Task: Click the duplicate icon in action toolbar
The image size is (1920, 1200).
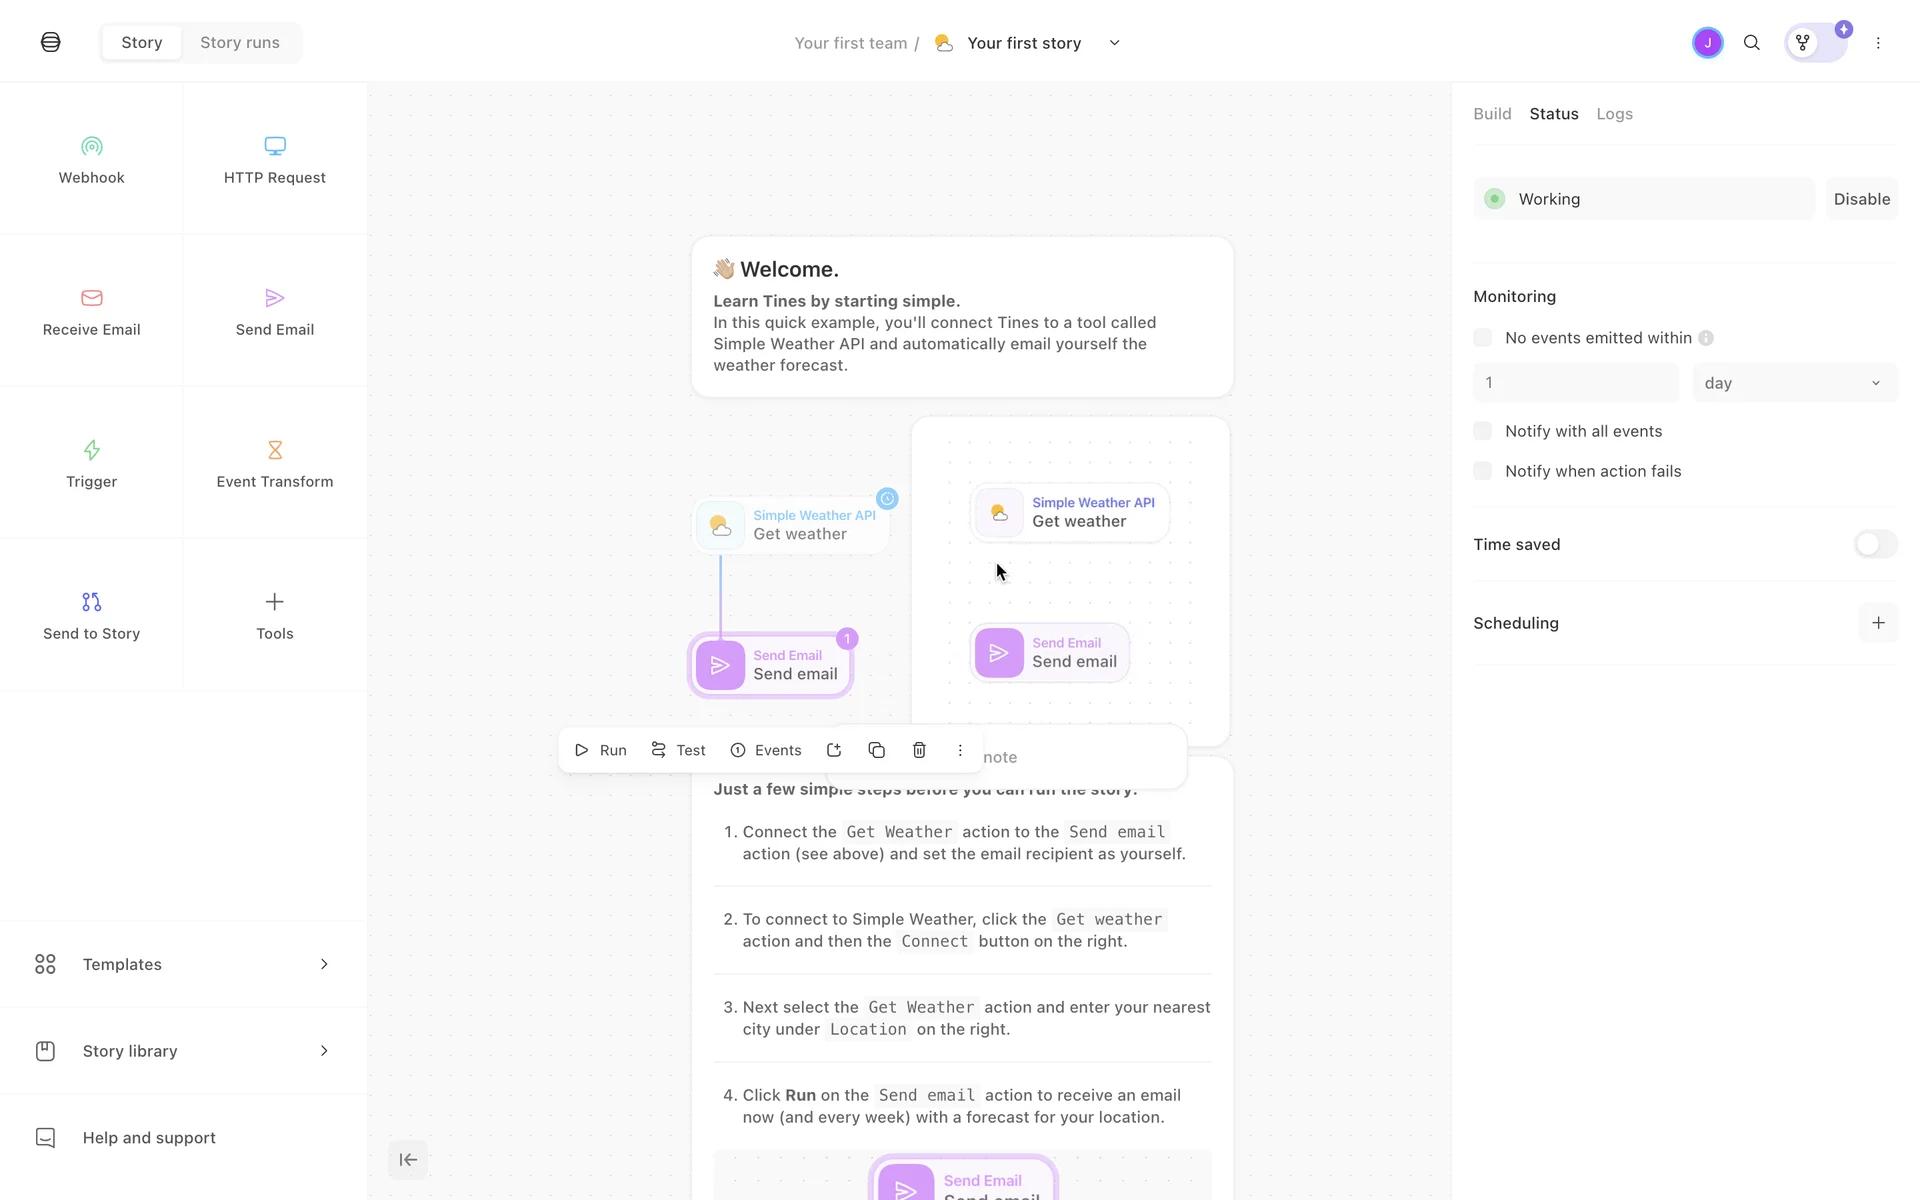Action: [876, 750]
